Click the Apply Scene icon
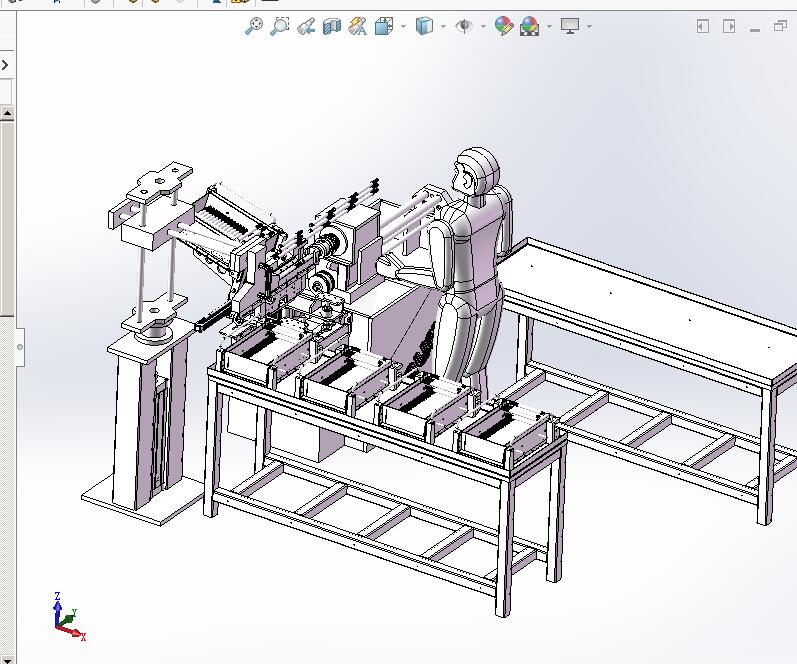 tap(530, 26)
